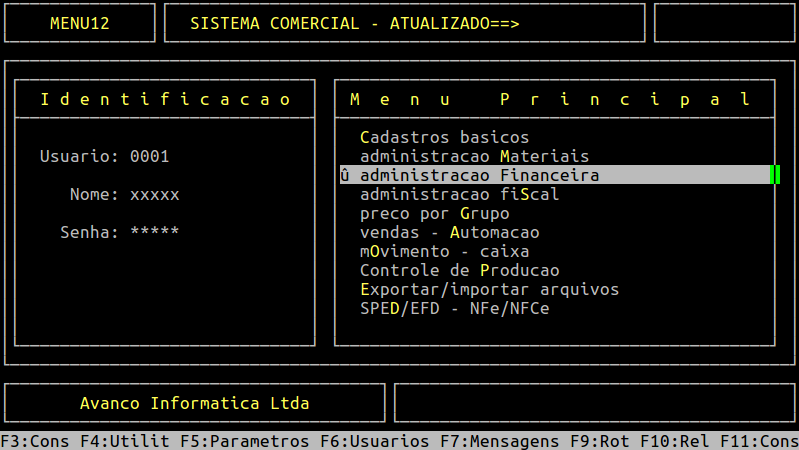This screenshot has height=450, width=799.
Task: Click the Usuario field showing 0001
Action: tap(150, 156)
